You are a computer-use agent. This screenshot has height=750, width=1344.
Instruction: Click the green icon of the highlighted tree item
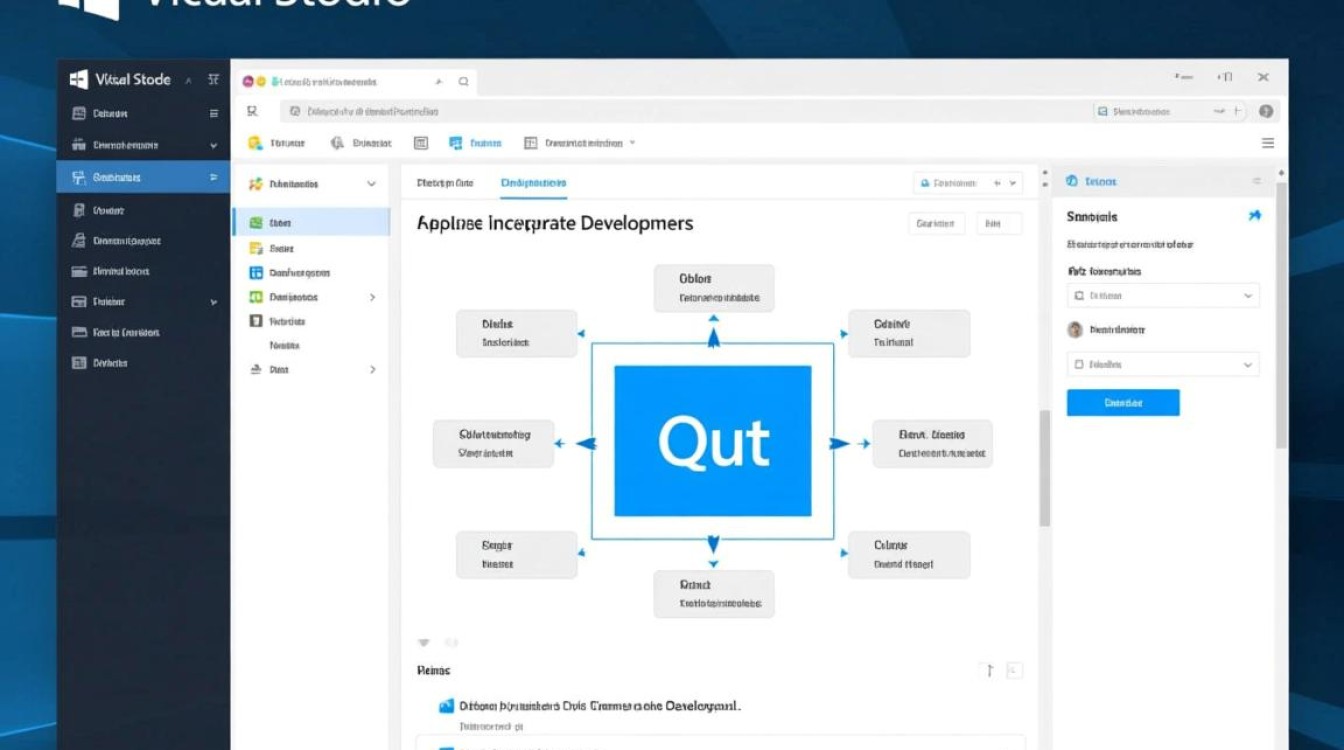point(256,223)
